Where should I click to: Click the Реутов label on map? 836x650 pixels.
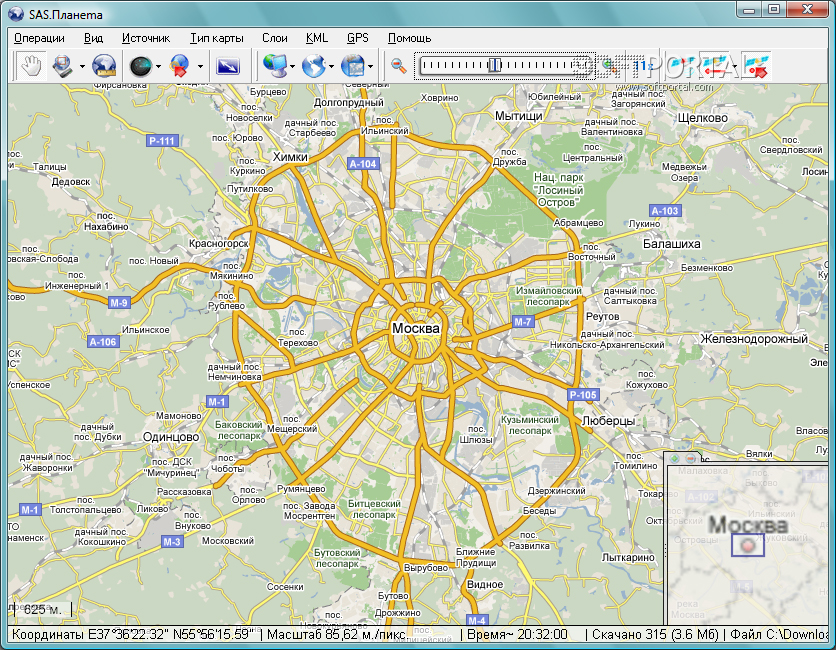point(602,316)
